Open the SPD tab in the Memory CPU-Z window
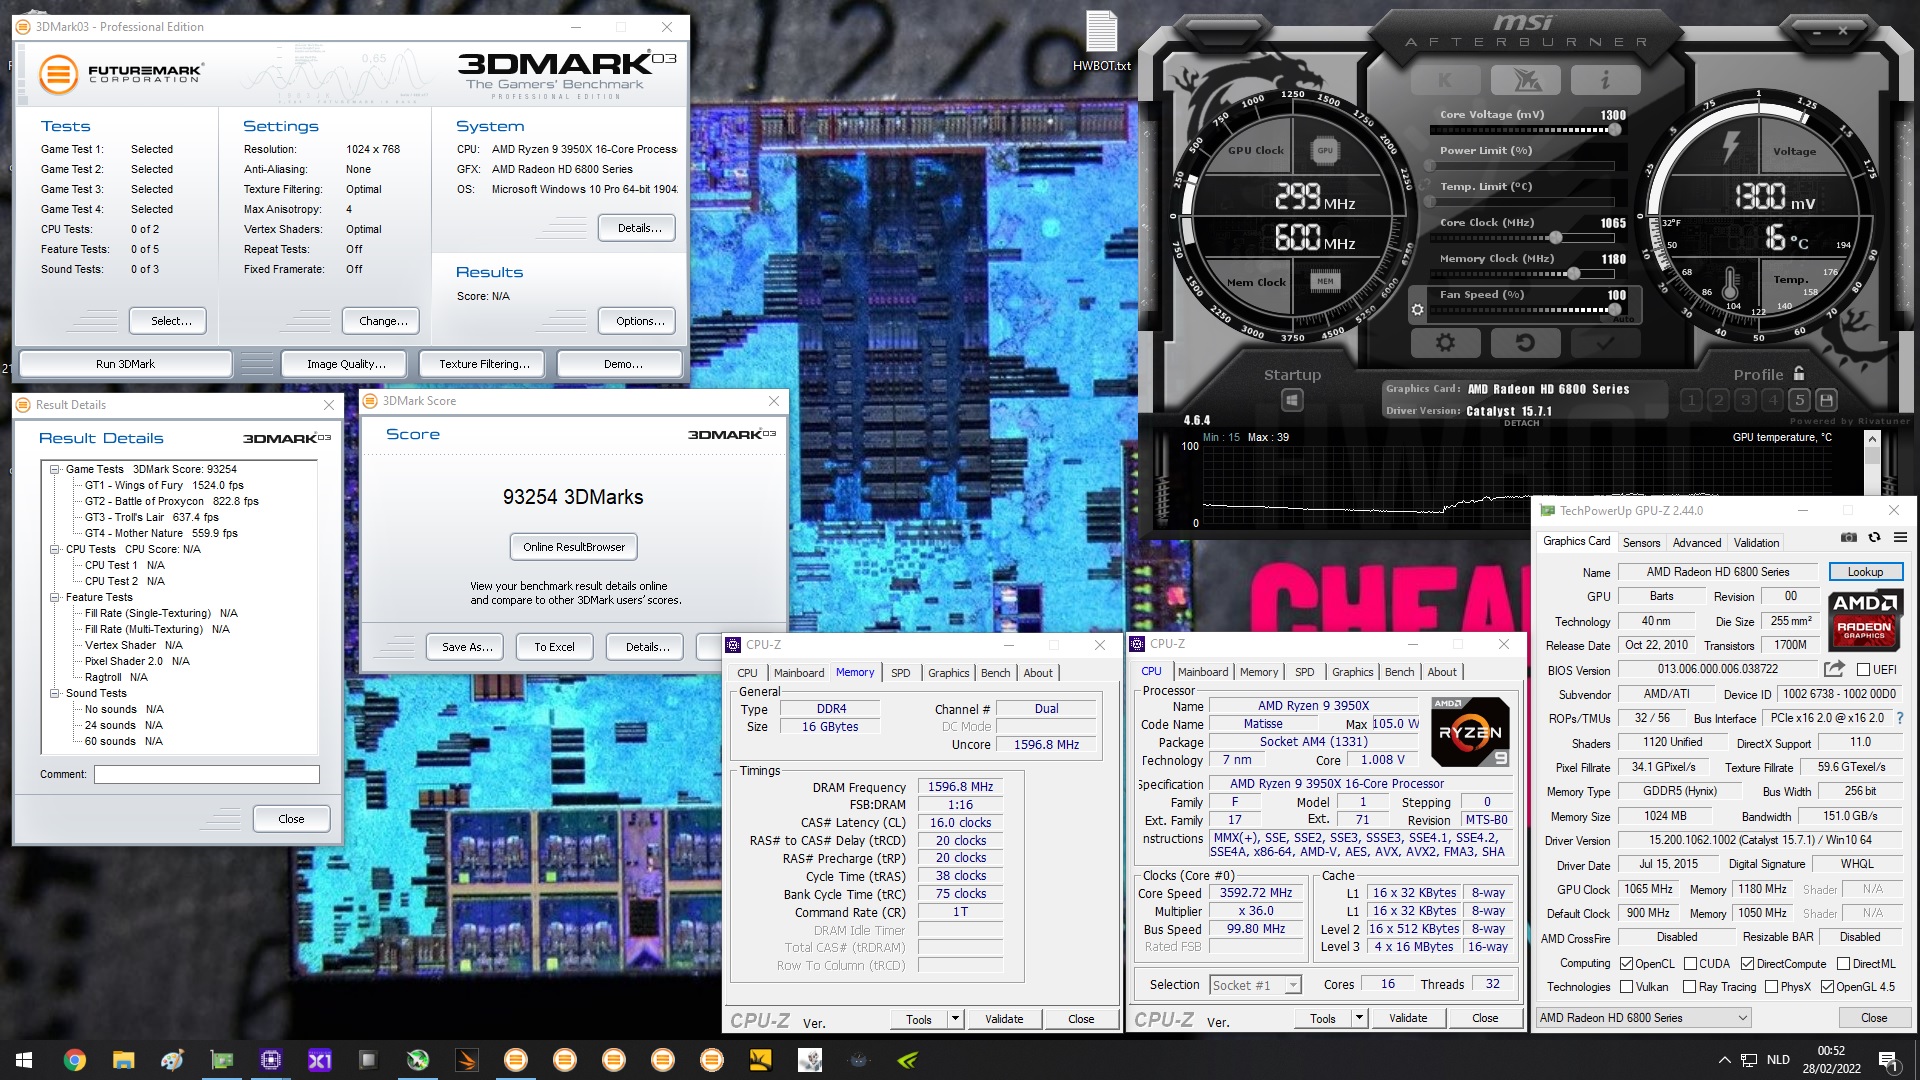This screenshot has width=1920, height=1080. tap(901, 673)
